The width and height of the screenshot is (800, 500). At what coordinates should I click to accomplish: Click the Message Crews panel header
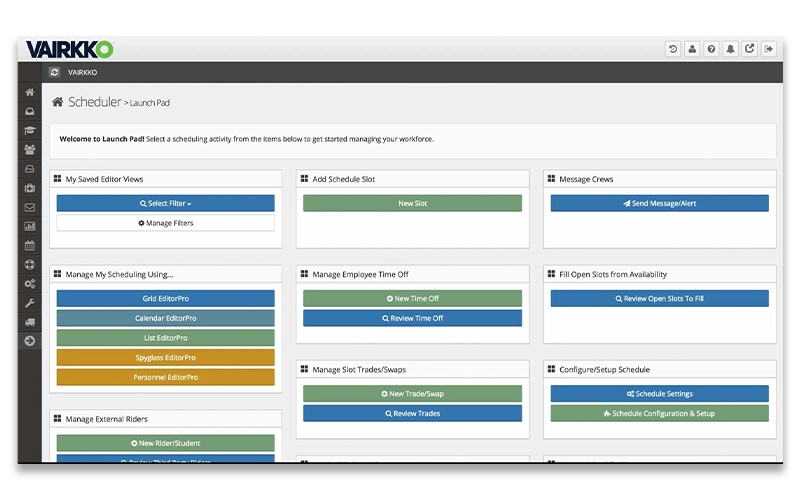click(660, 179)
